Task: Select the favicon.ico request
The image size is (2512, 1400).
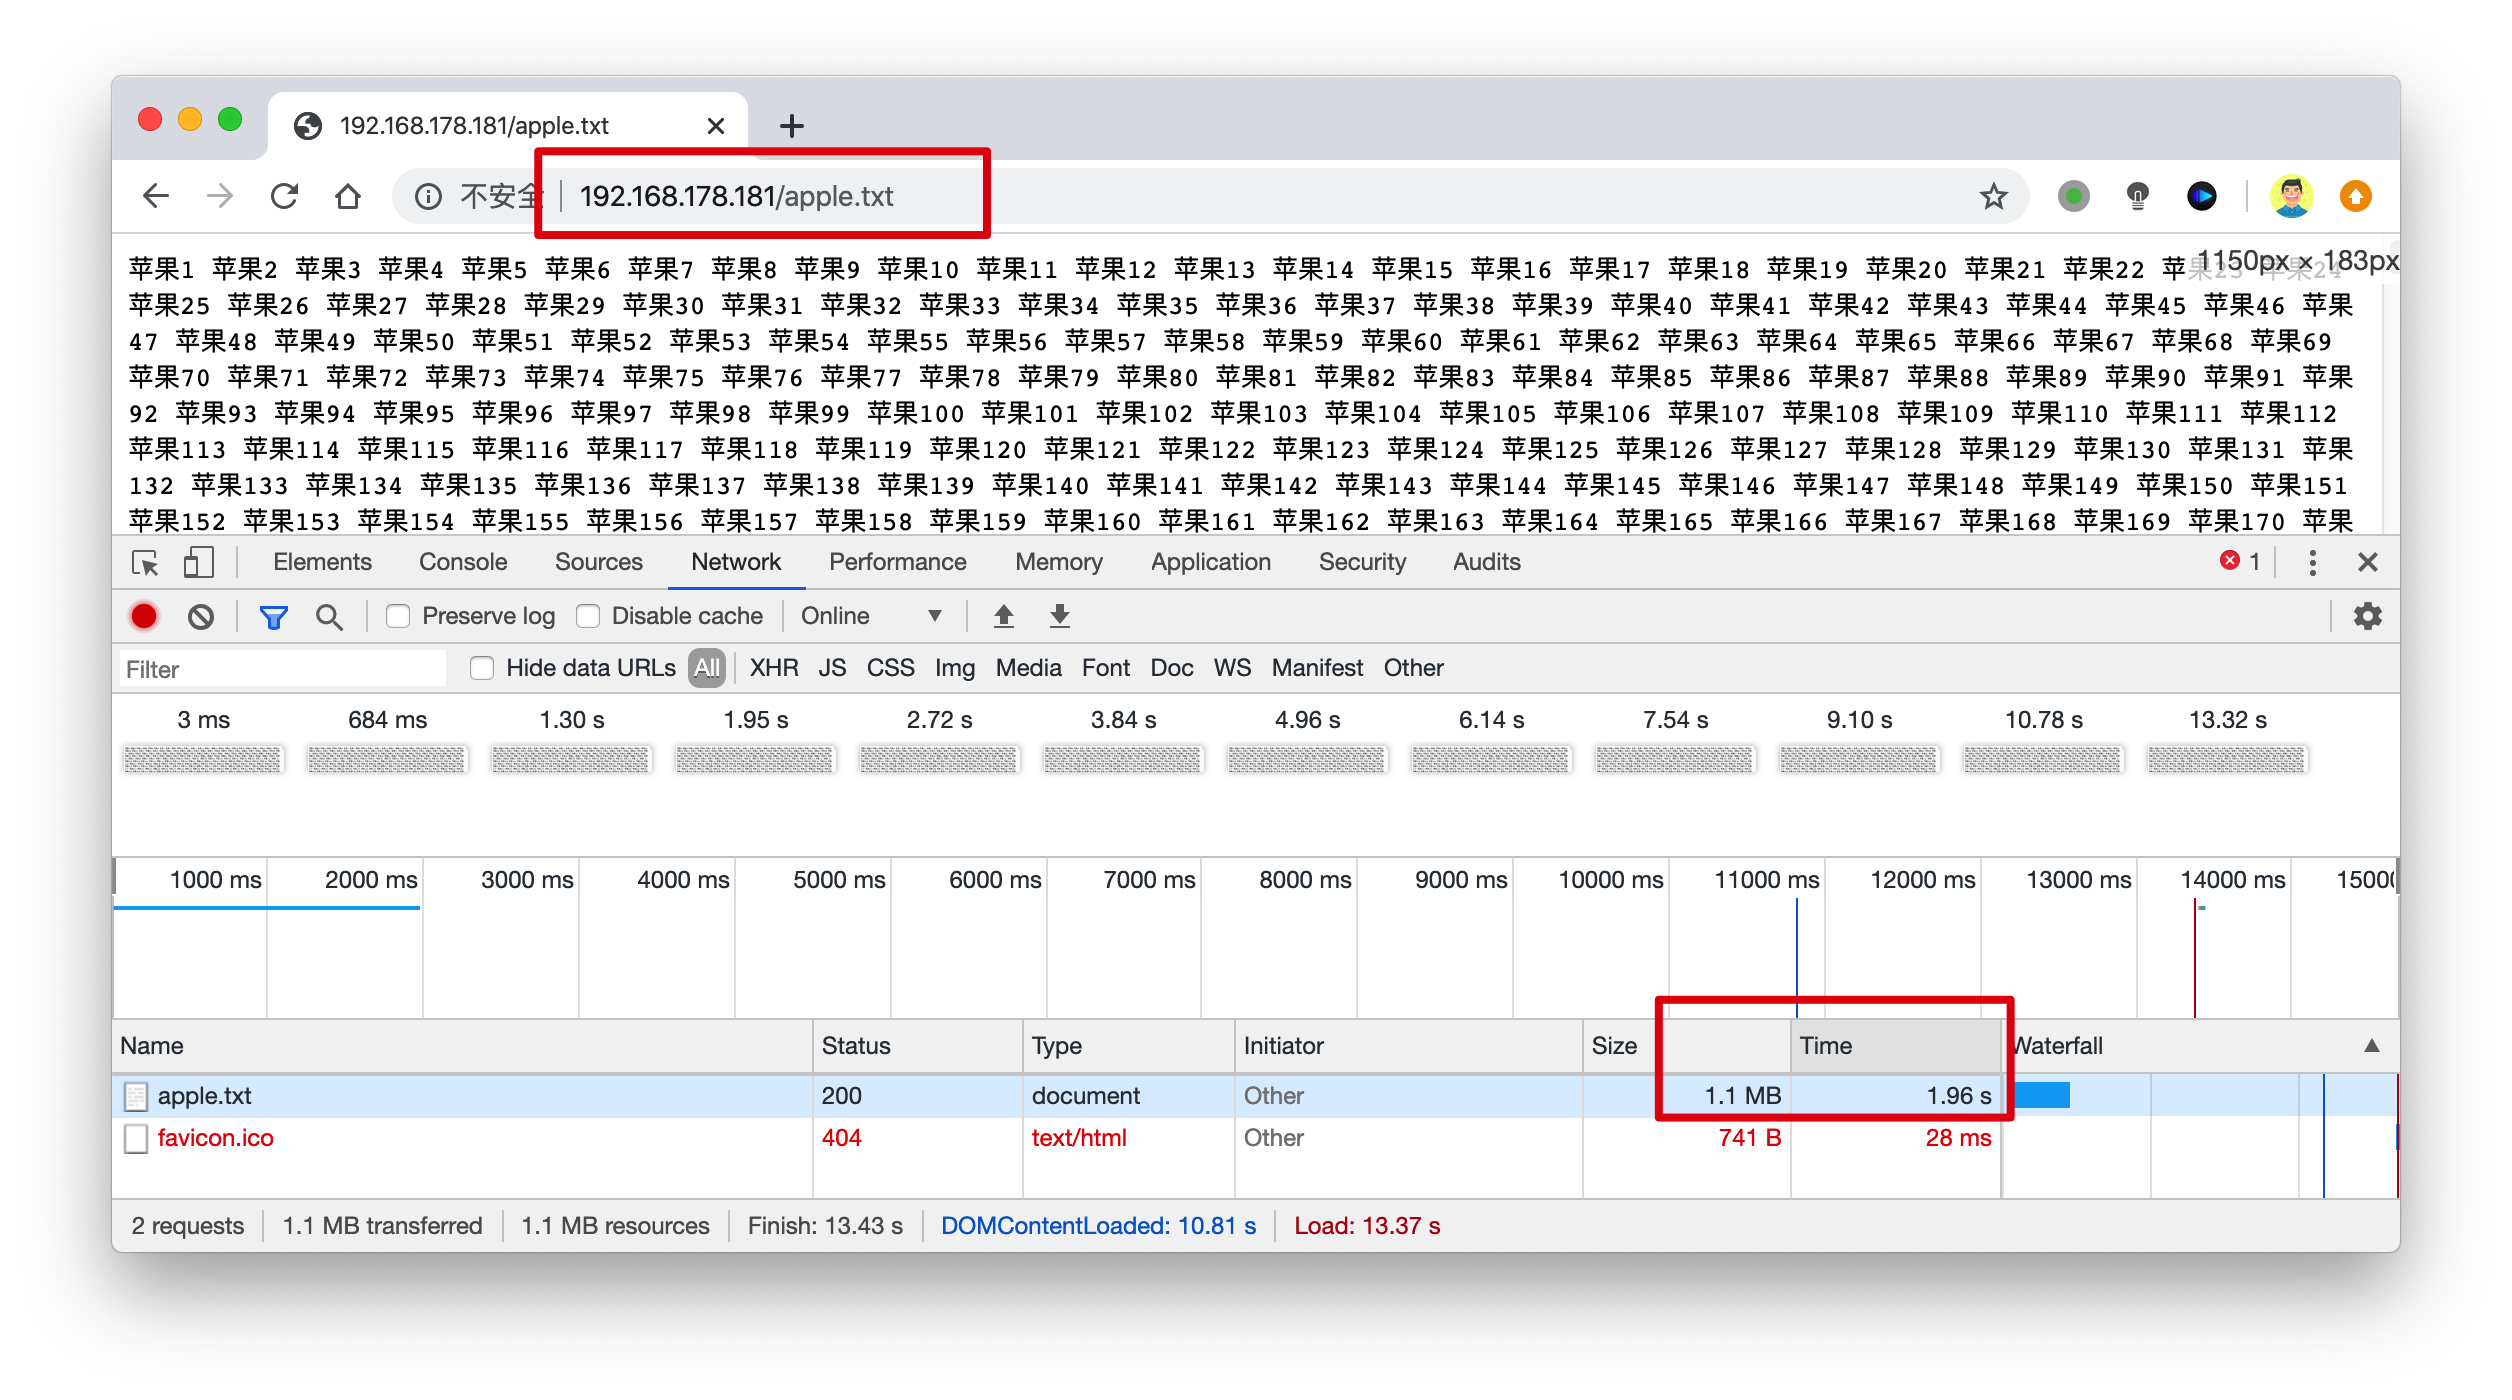Action: [x=1255, y=1138]
